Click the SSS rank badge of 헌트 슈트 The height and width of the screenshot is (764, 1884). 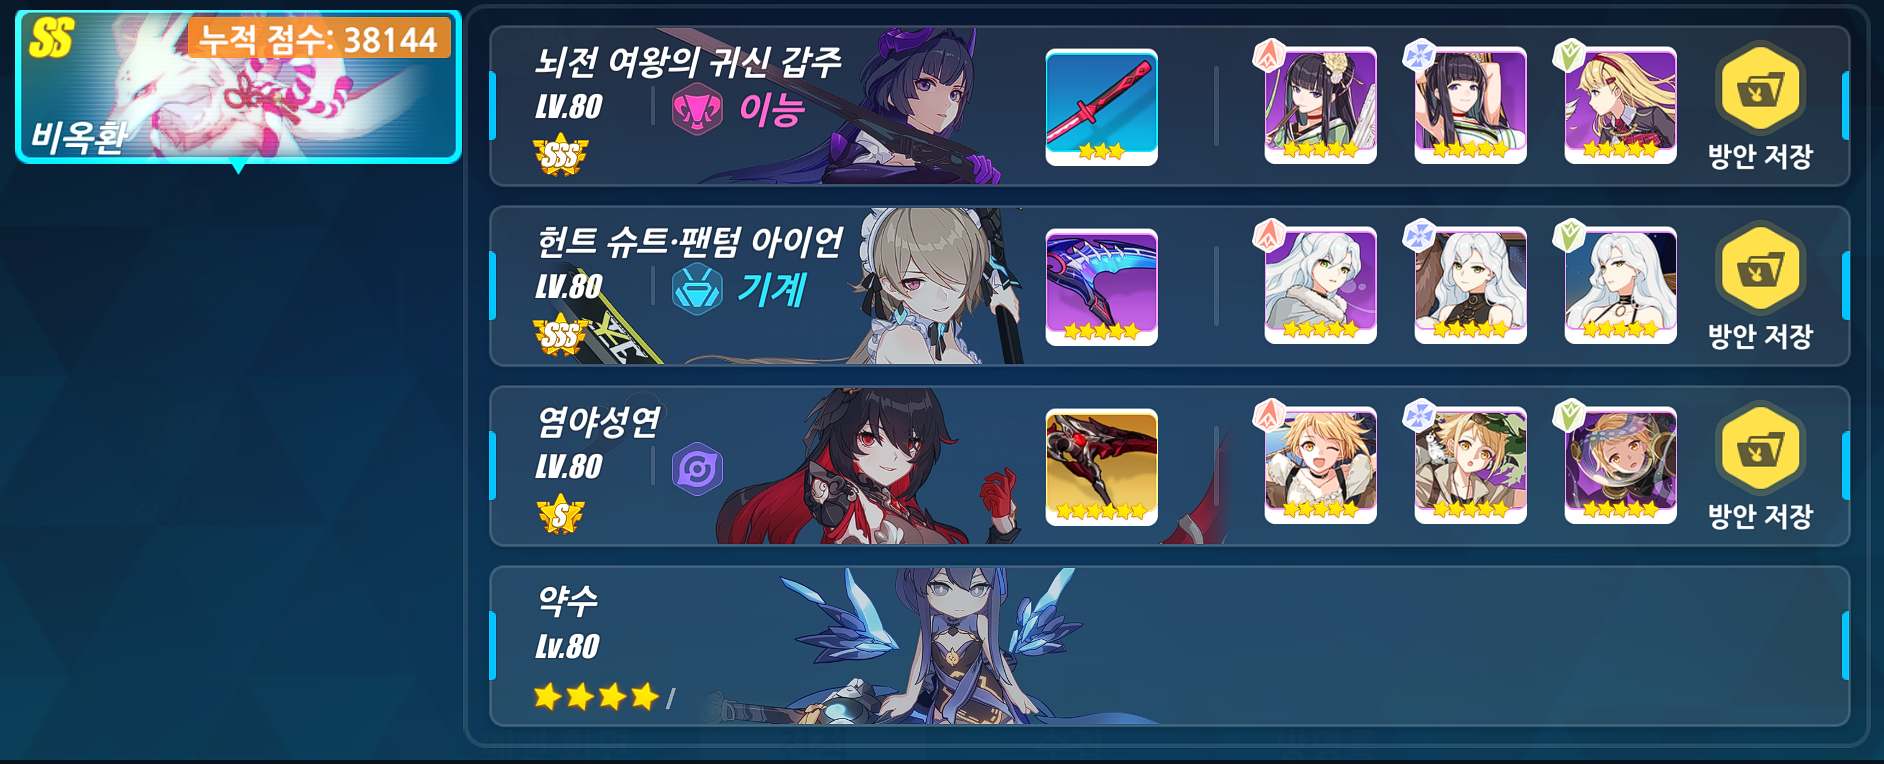click(x=560, y=336)
